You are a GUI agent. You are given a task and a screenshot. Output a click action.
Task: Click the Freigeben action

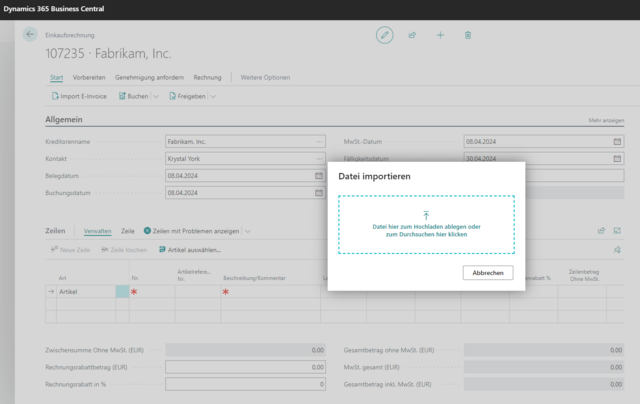pos(187,96)
